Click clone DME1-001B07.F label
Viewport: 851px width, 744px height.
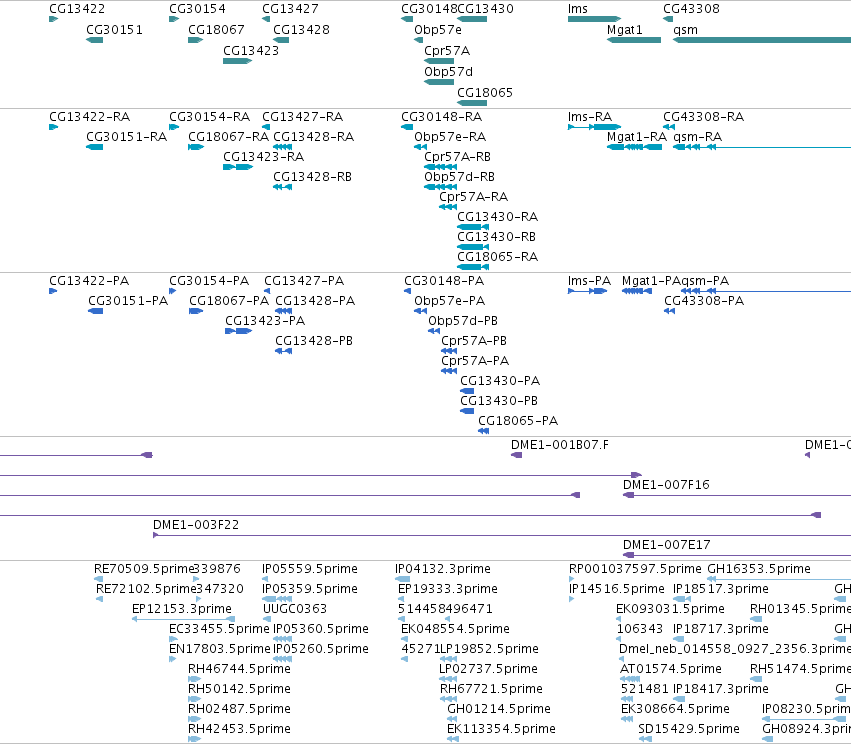pyautogui.click(x=560, y=446)
